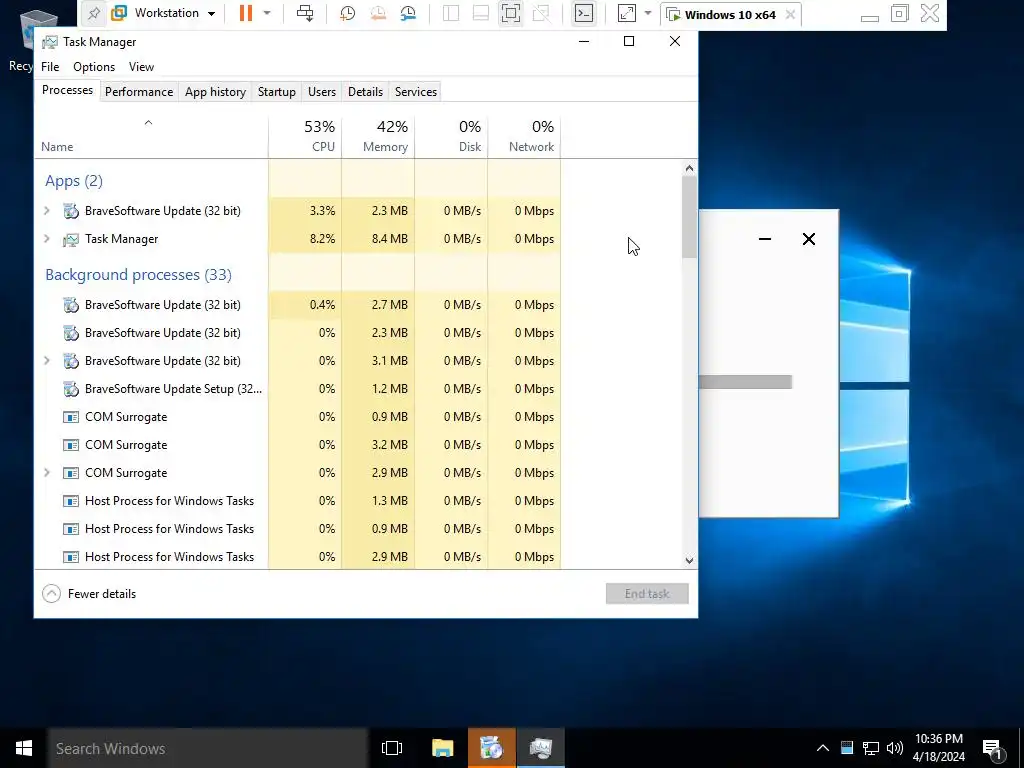The image size is (1024, 768).
Task: Click the scroll-down arrow in process list
Action: click(690, 560)
